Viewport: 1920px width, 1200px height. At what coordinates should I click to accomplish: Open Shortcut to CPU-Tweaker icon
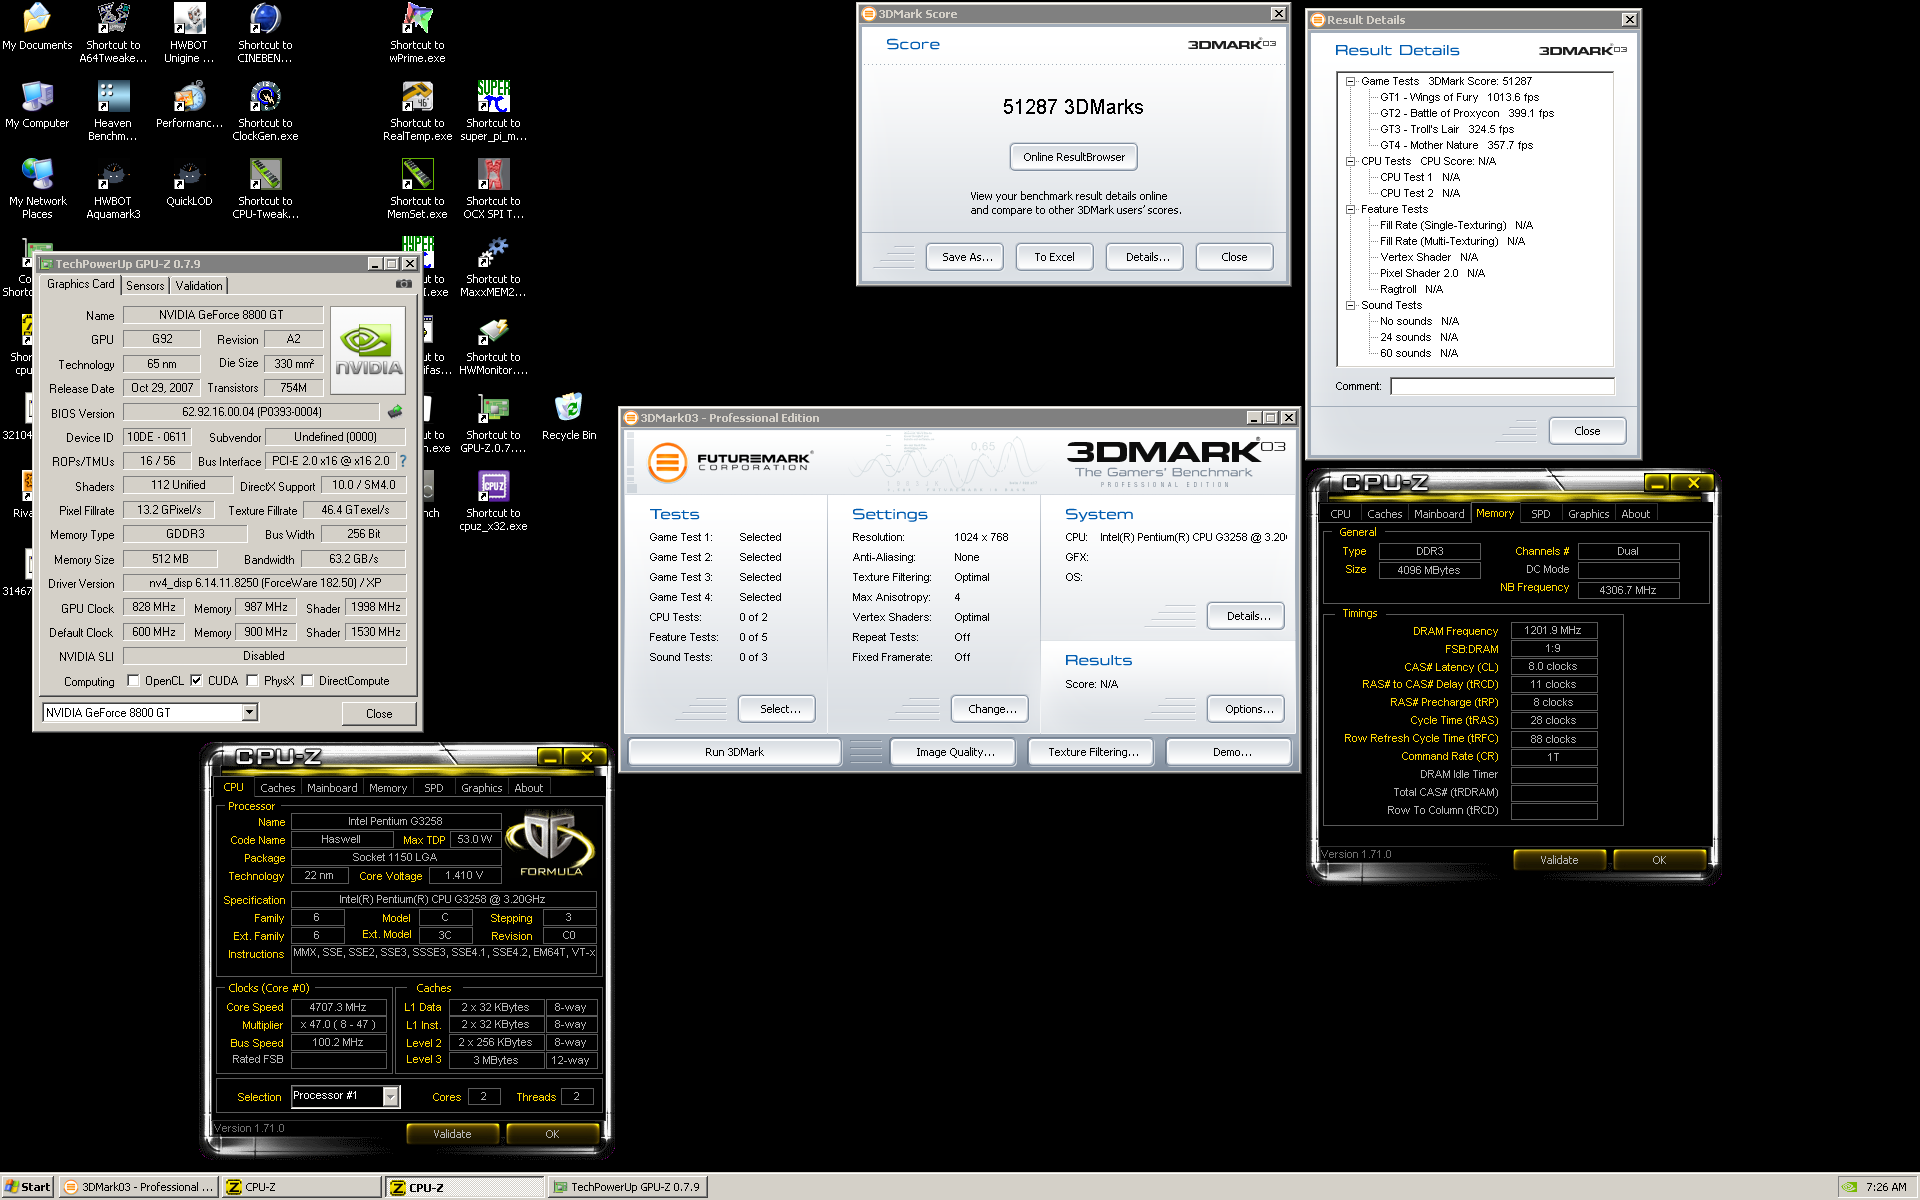click(265, 189)
